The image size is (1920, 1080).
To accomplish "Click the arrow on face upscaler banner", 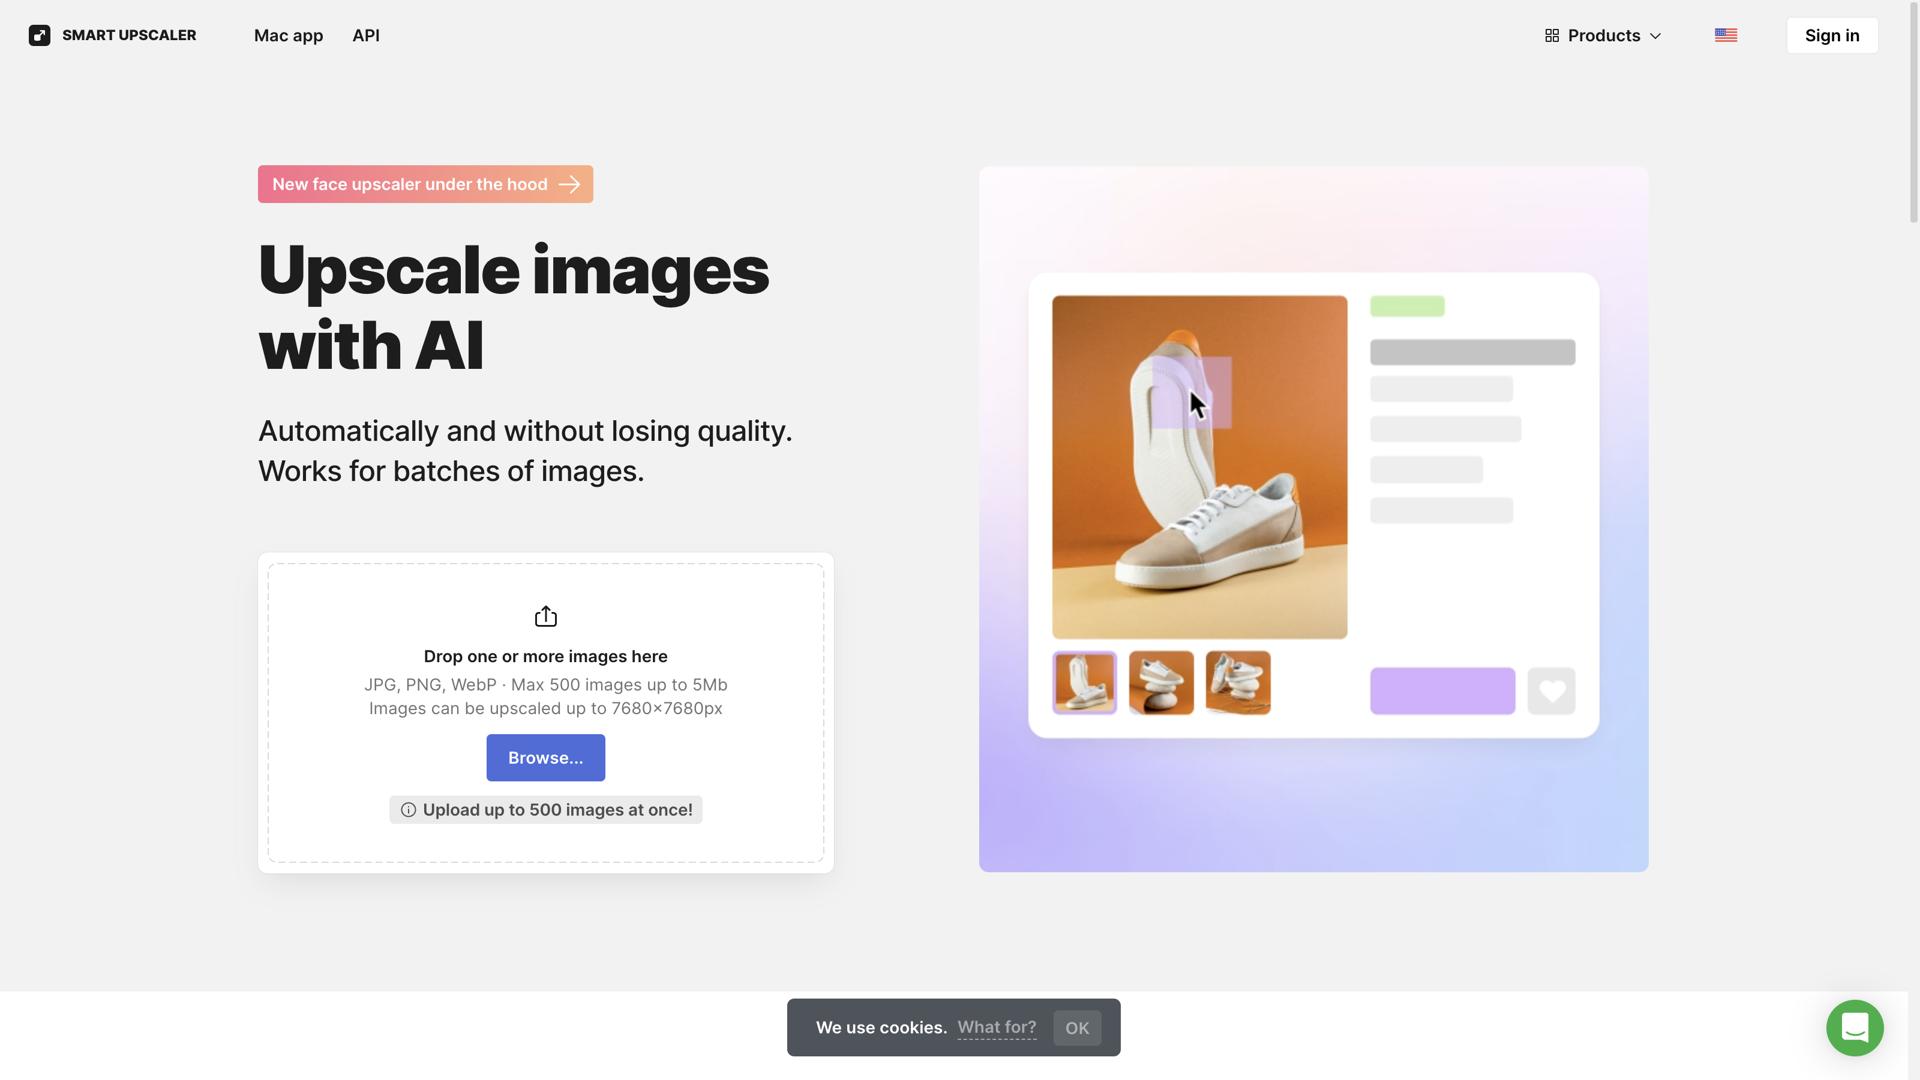I will (x=569, y=185).
